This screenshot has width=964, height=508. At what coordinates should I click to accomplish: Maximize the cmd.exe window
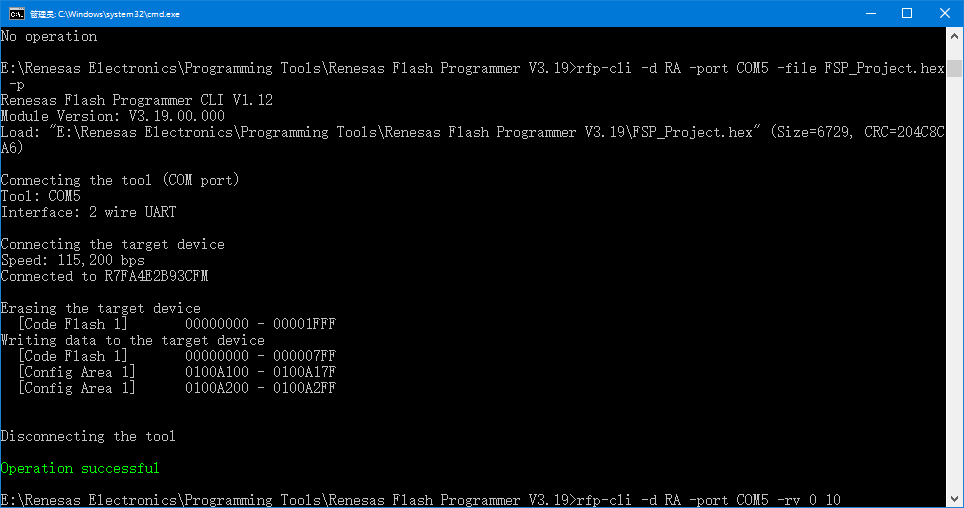(907, 13)
